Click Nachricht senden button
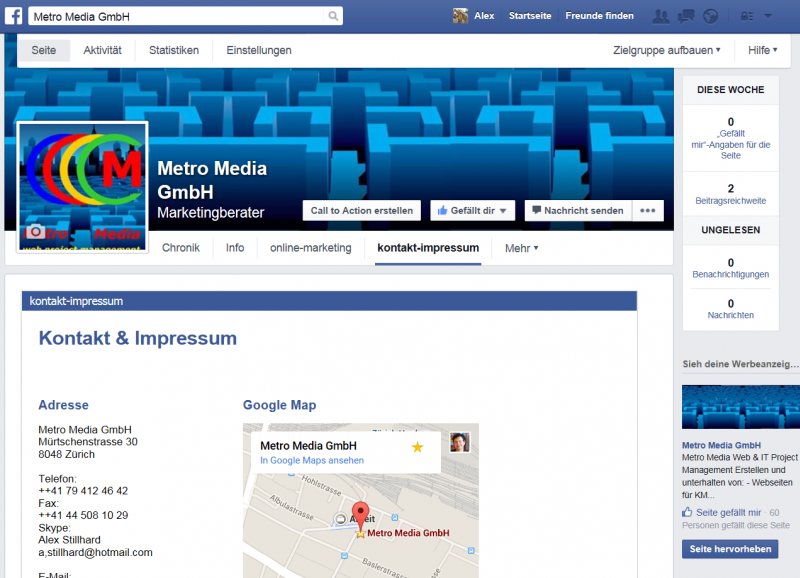Viewport: 800px width, 578px height. [x=579, y=211]
